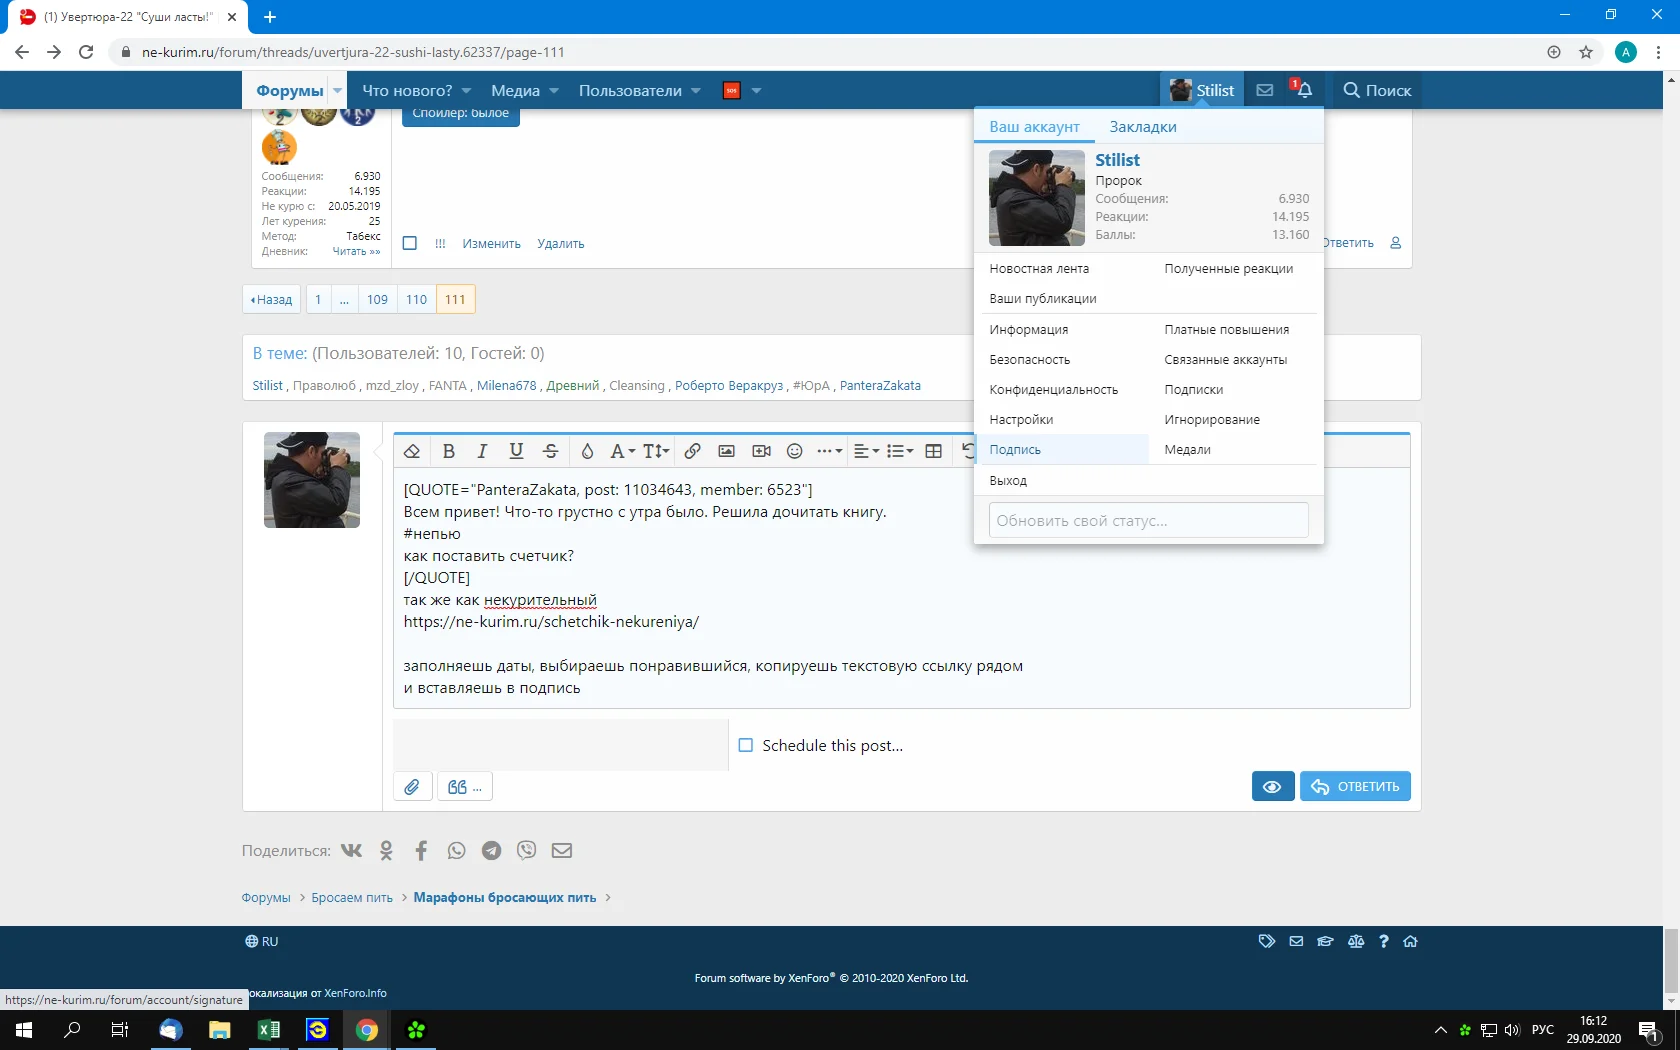Open the RU language chooser
The width and height of the screenshot is (1680, 1050).
pyautogui.click(x=262, y=942)
